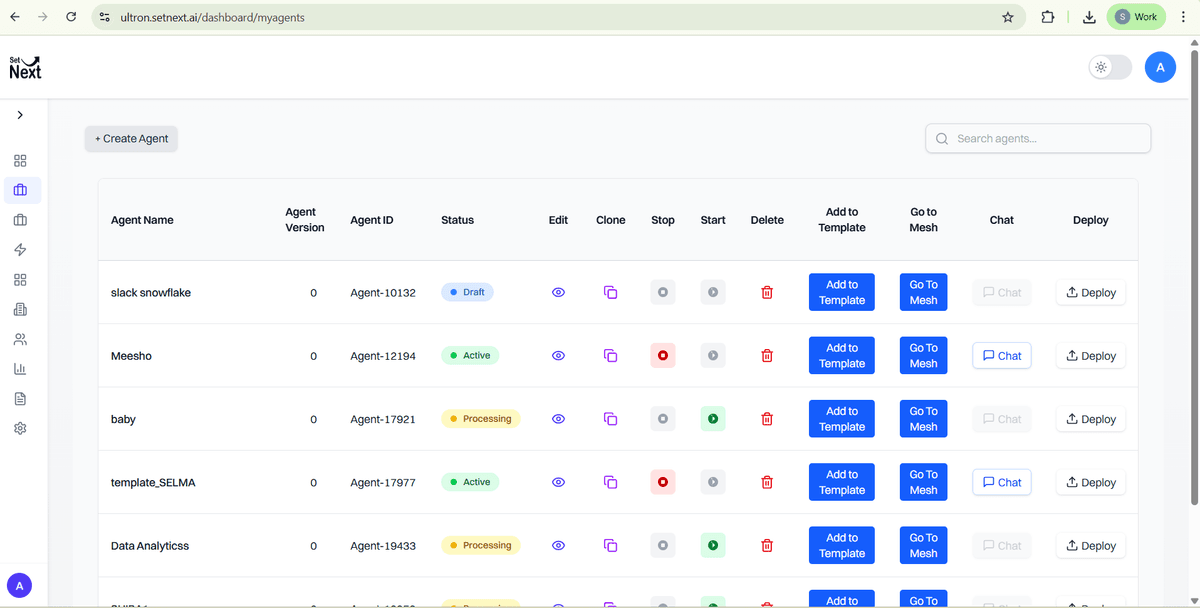This screenshot has height=608, width=1200.
Task: Click the Status column header
Action: [457, 220]
